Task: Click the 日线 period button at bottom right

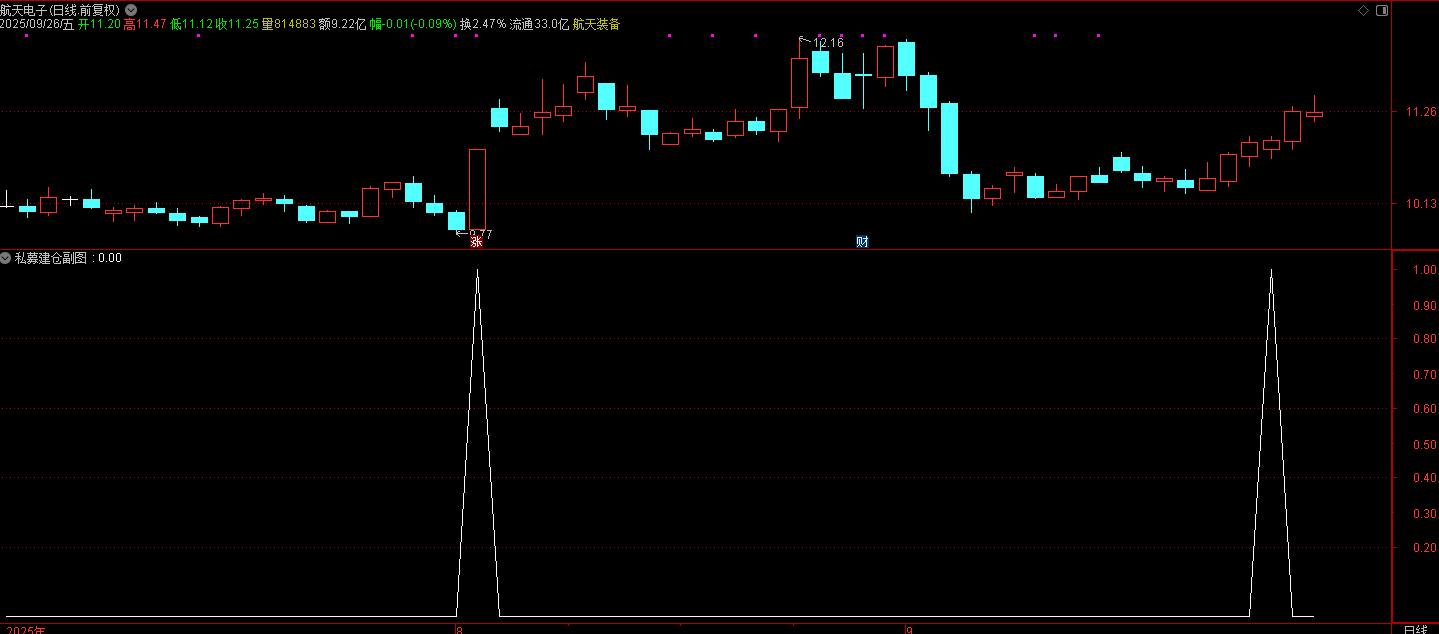Action: point(1415,629)
